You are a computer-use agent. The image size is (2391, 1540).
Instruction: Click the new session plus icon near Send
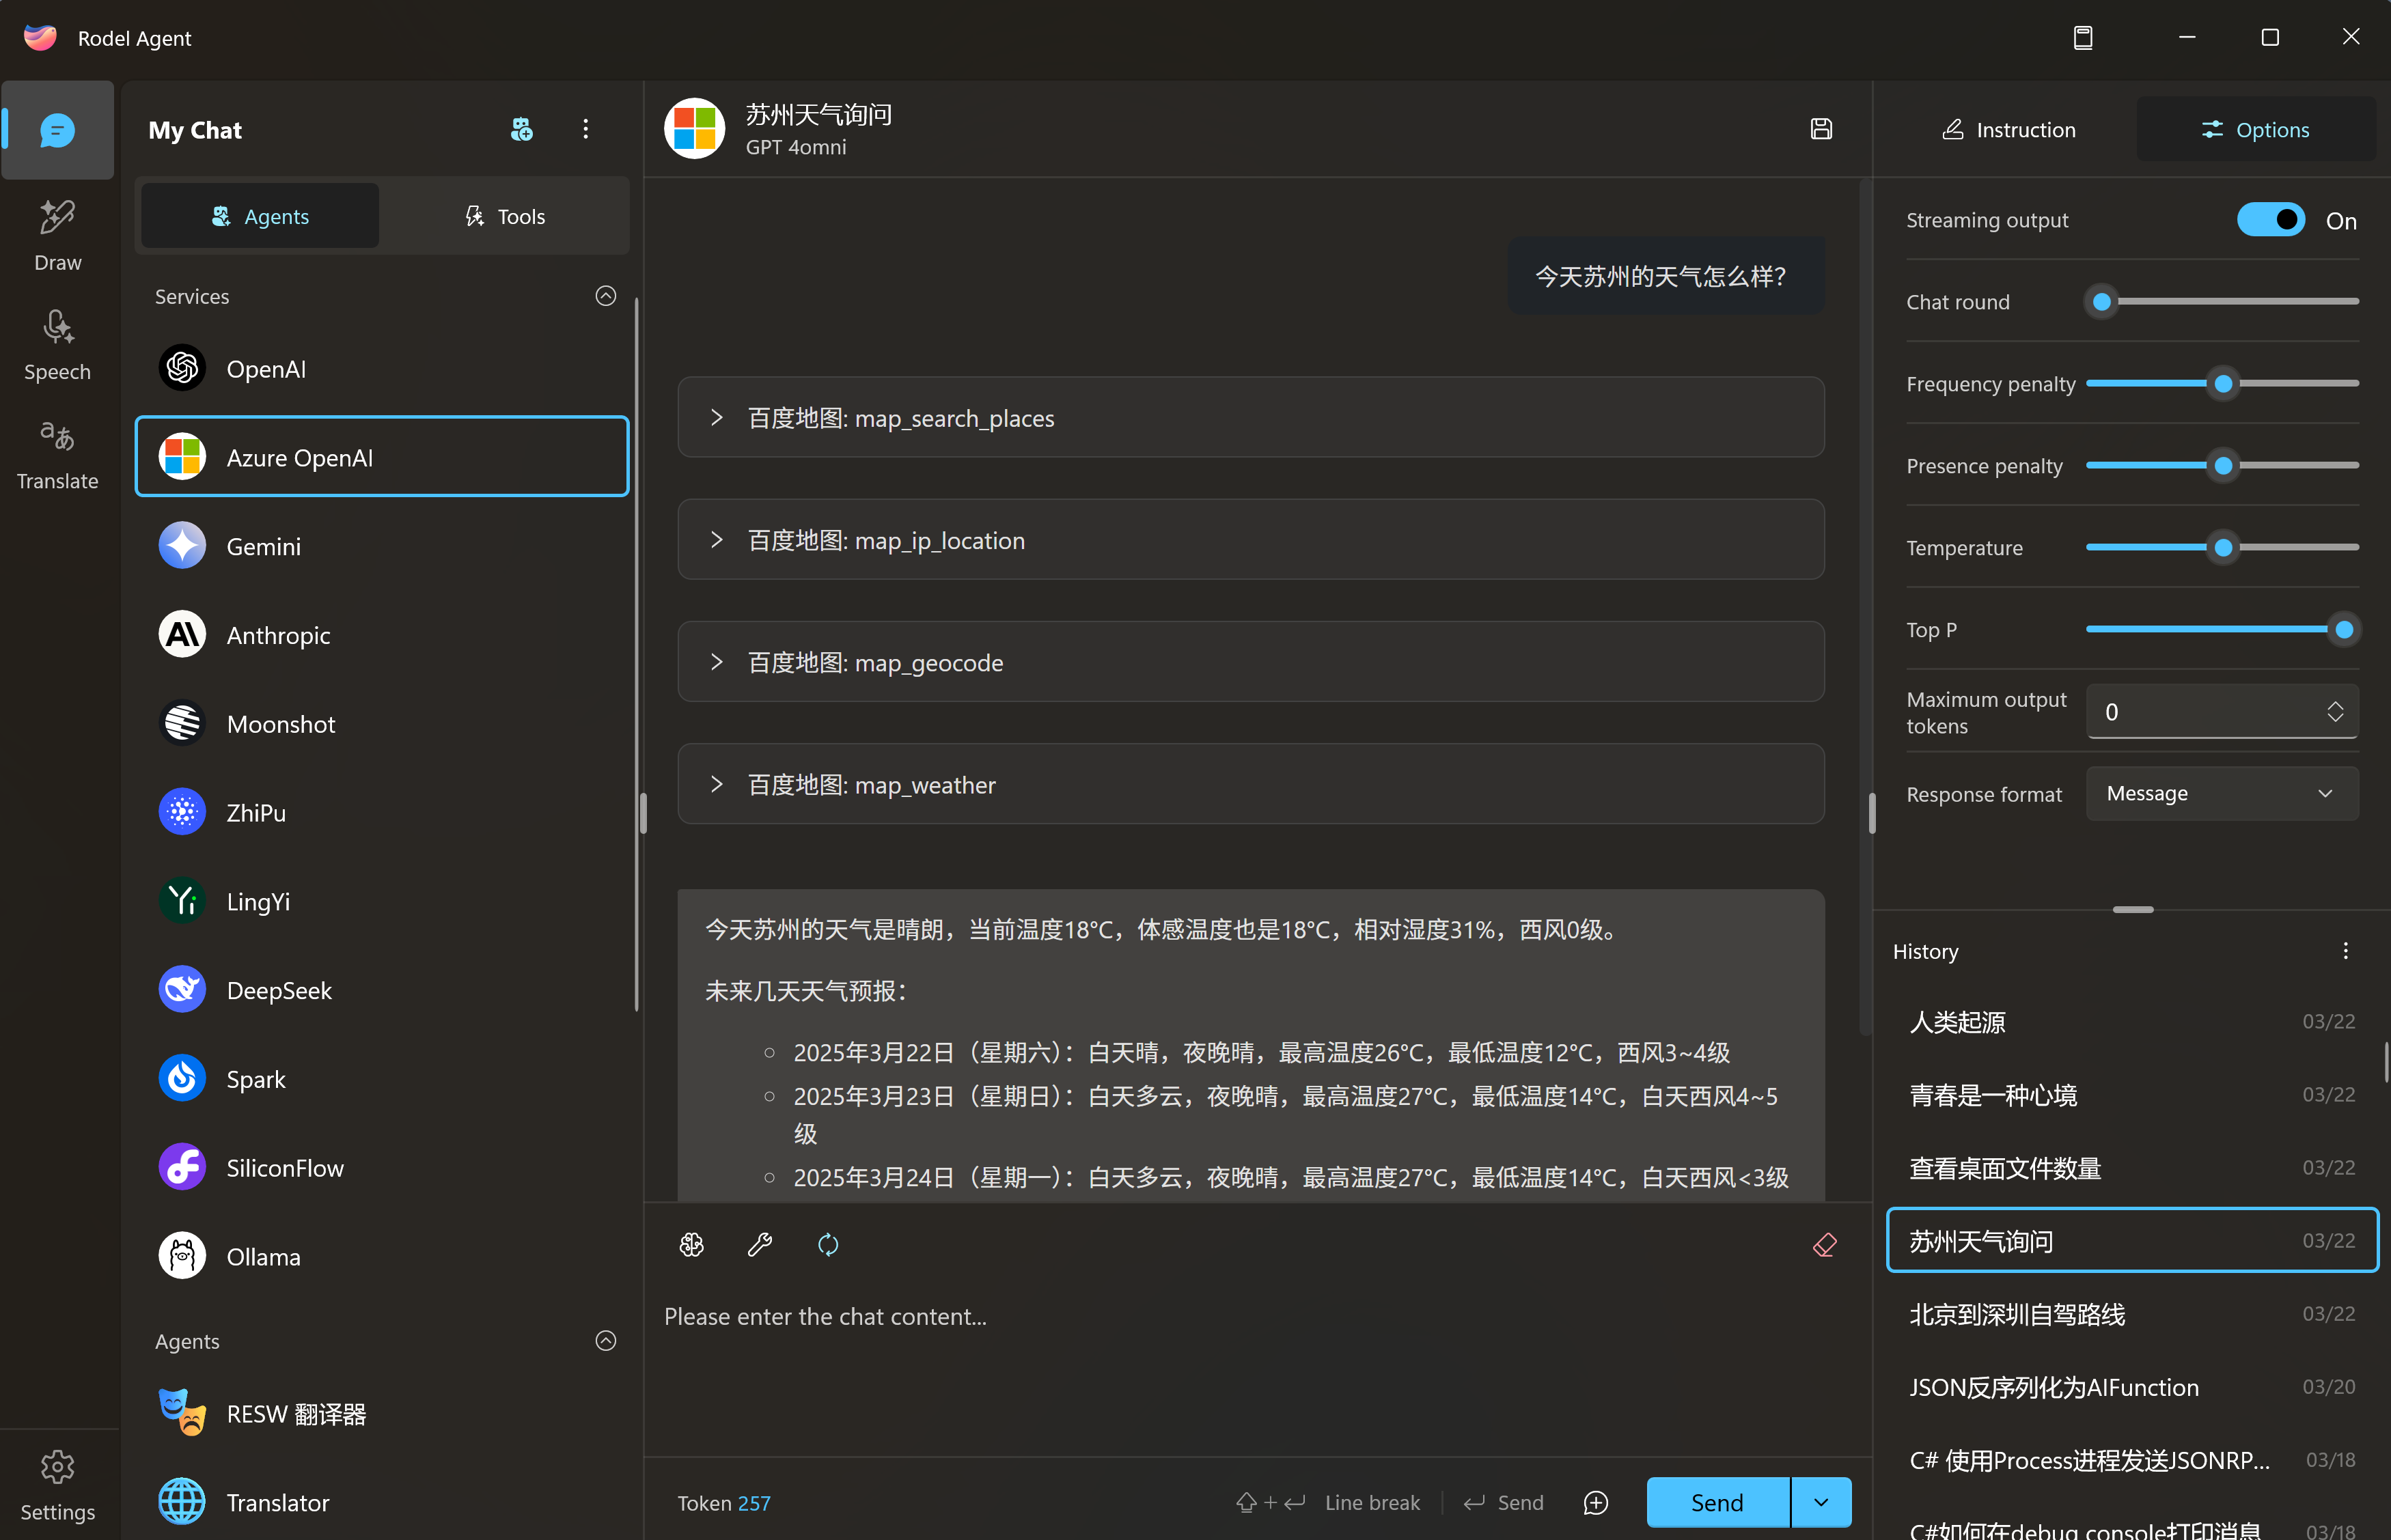point(1596,1502)
